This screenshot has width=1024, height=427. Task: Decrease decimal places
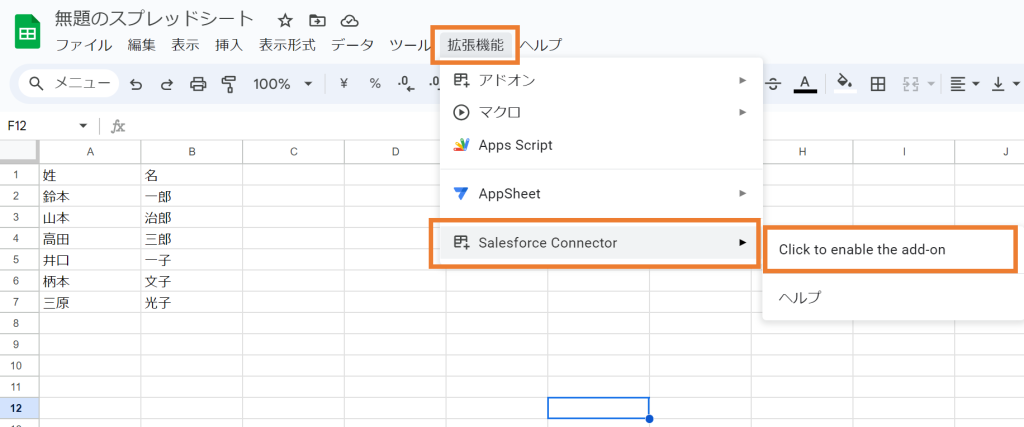pos(406,84)
